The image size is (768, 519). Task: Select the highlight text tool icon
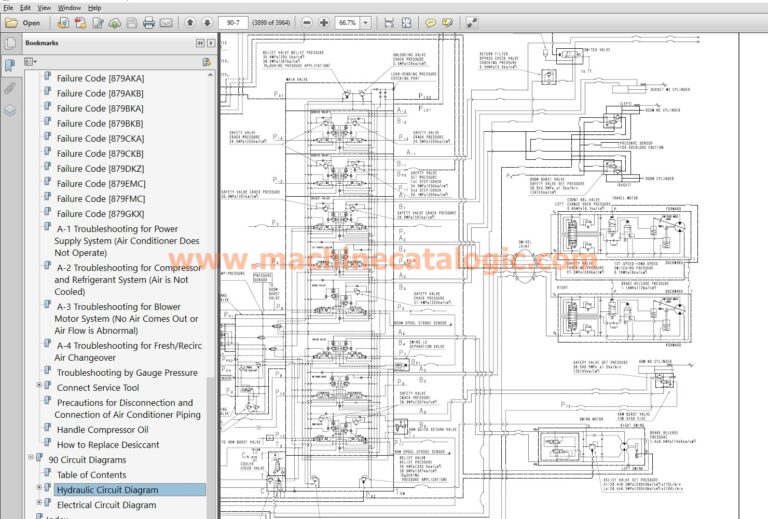tap(447, 23)
